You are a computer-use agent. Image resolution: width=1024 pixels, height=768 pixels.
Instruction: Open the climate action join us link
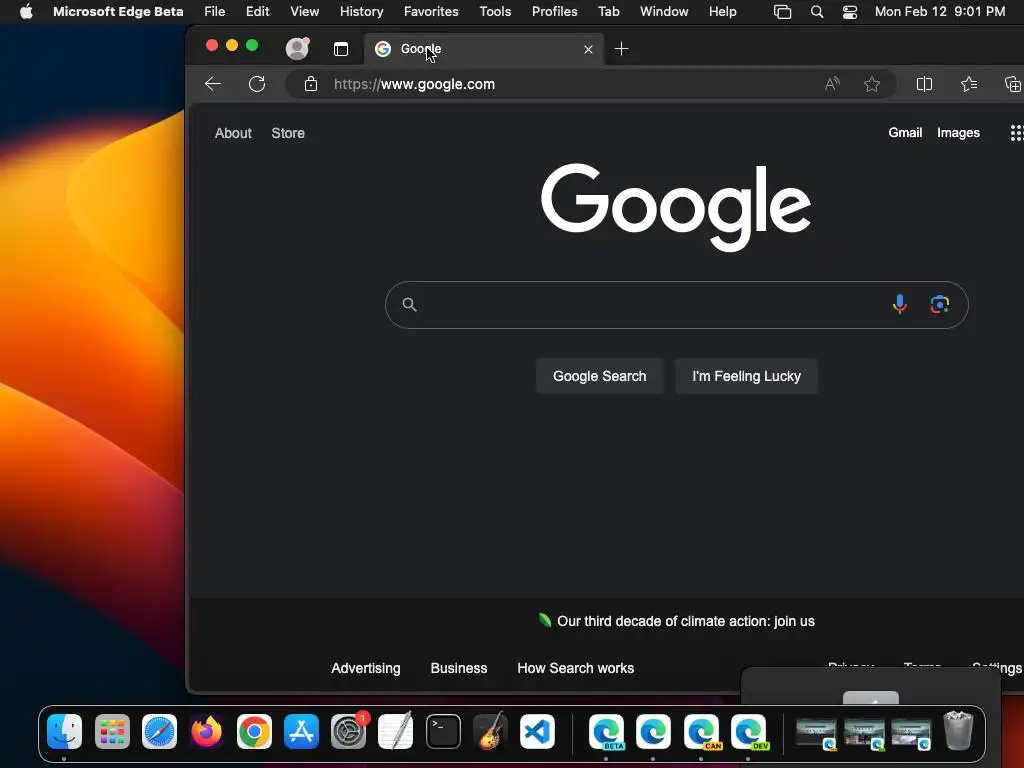(x=686, y=621)
